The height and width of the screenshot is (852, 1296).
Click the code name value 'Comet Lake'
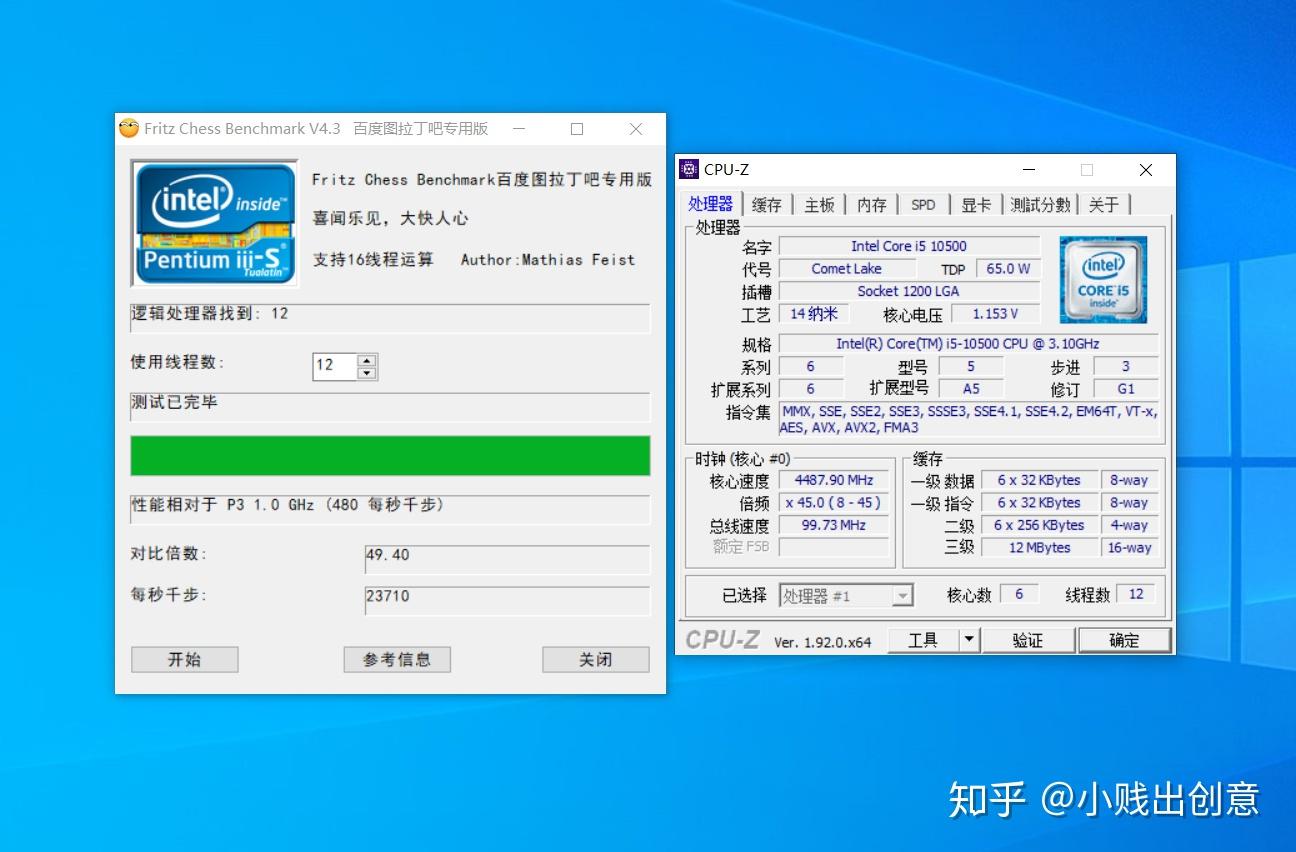847,268
